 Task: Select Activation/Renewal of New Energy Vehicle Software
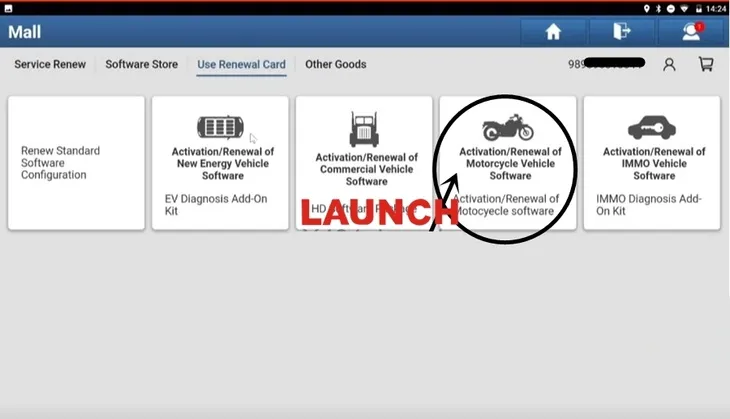(x=220, y=163)
